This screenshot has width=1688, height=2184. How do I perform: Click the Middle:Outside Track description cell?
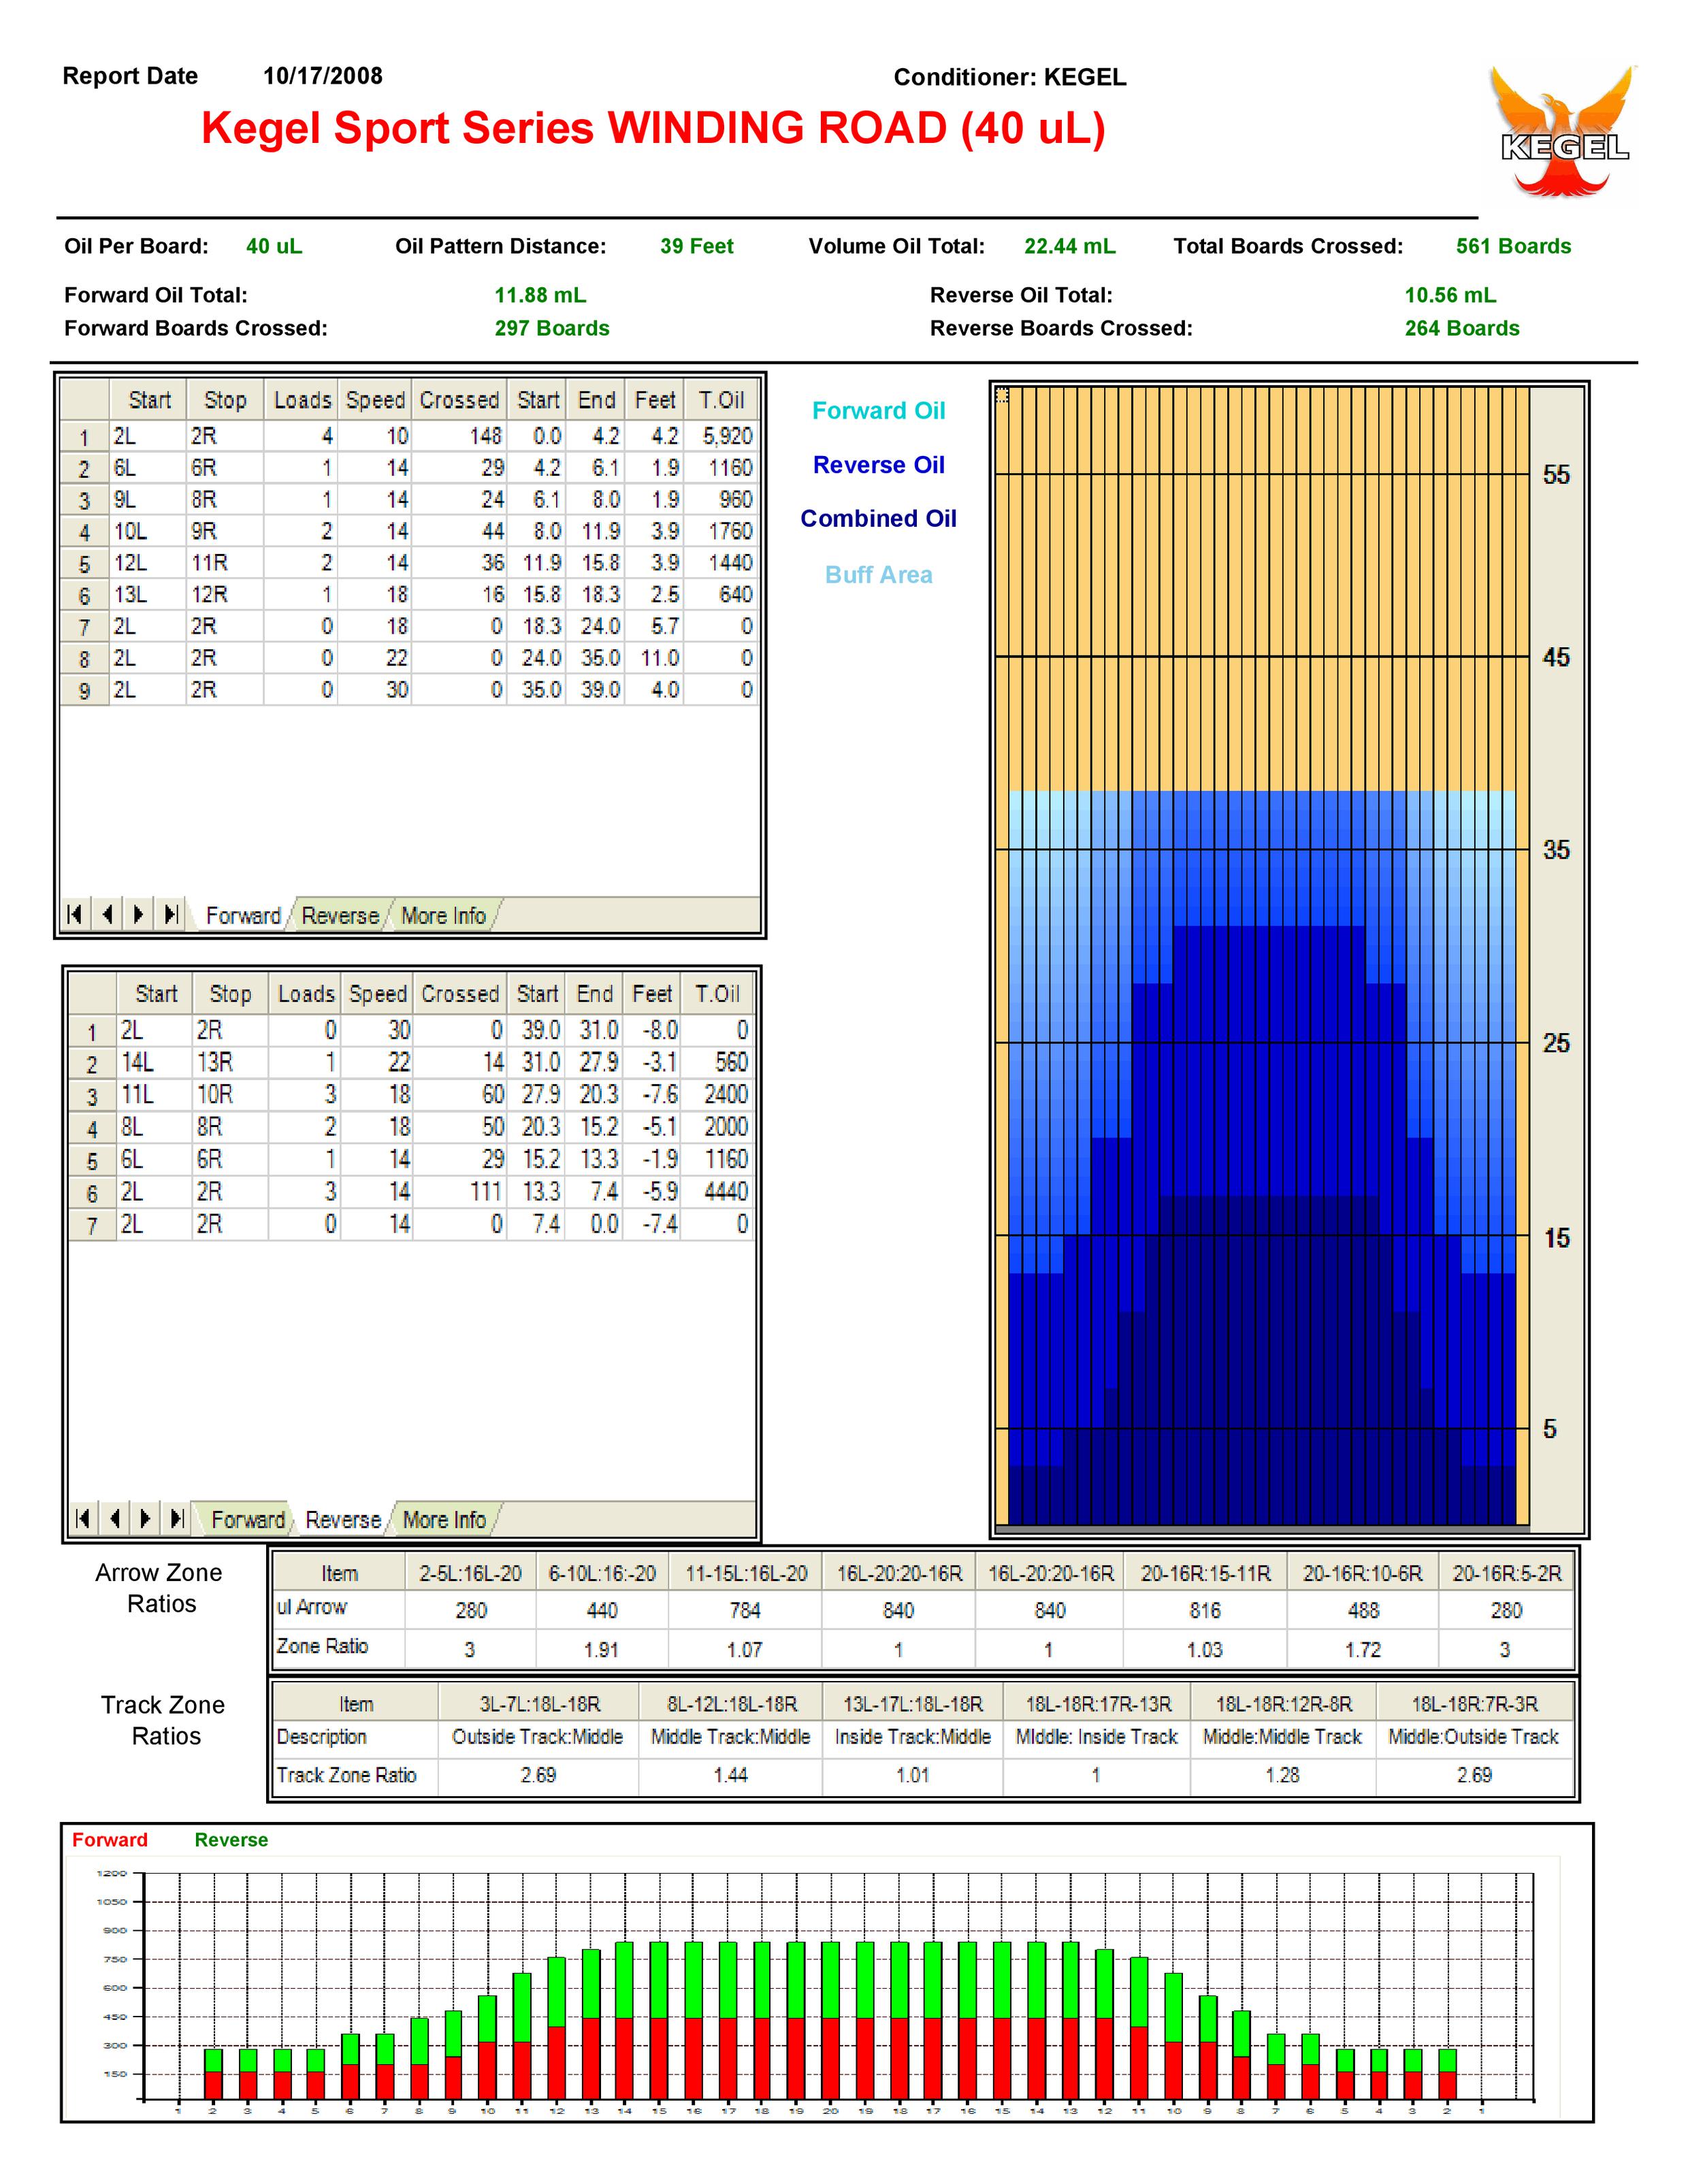[x=1474, y=1737]
